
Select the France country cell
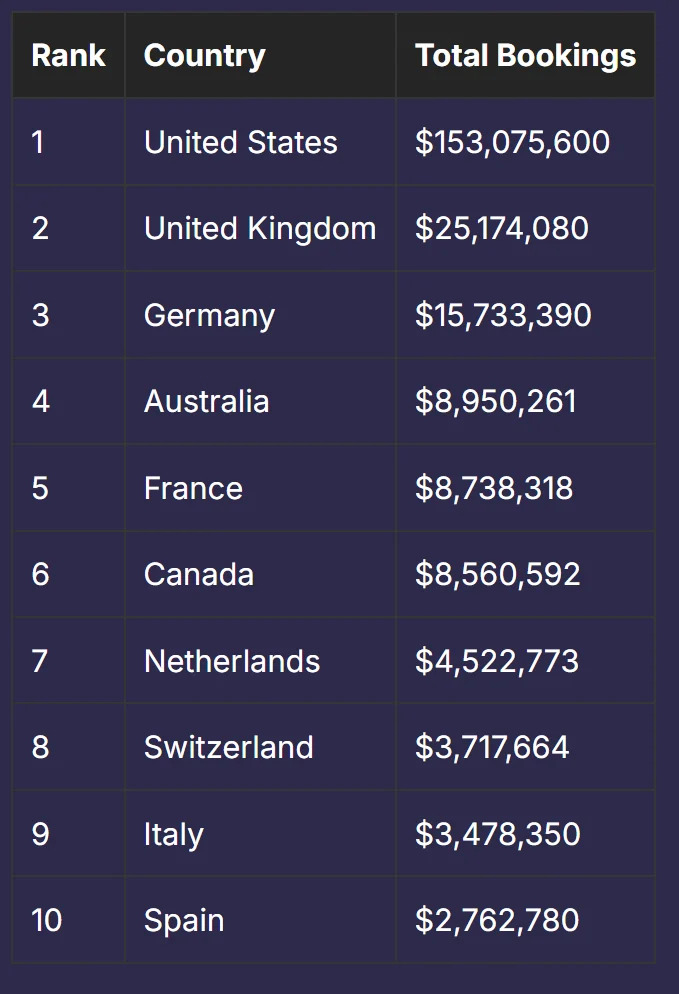click(193, 488)
